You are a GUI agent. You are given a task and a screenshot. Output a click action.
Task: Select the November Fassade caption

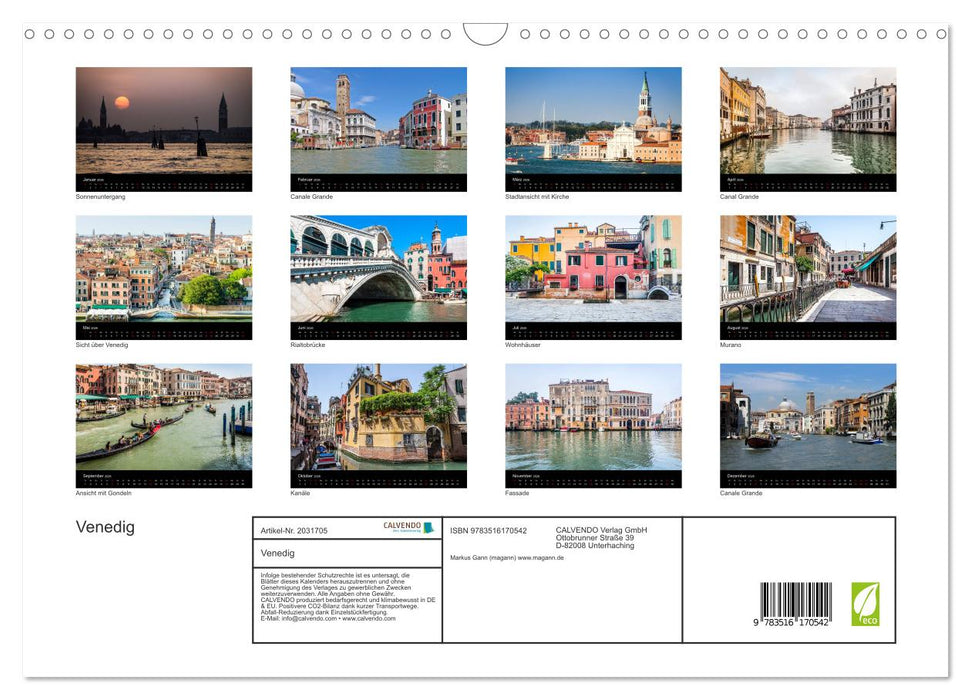[517, 493]
